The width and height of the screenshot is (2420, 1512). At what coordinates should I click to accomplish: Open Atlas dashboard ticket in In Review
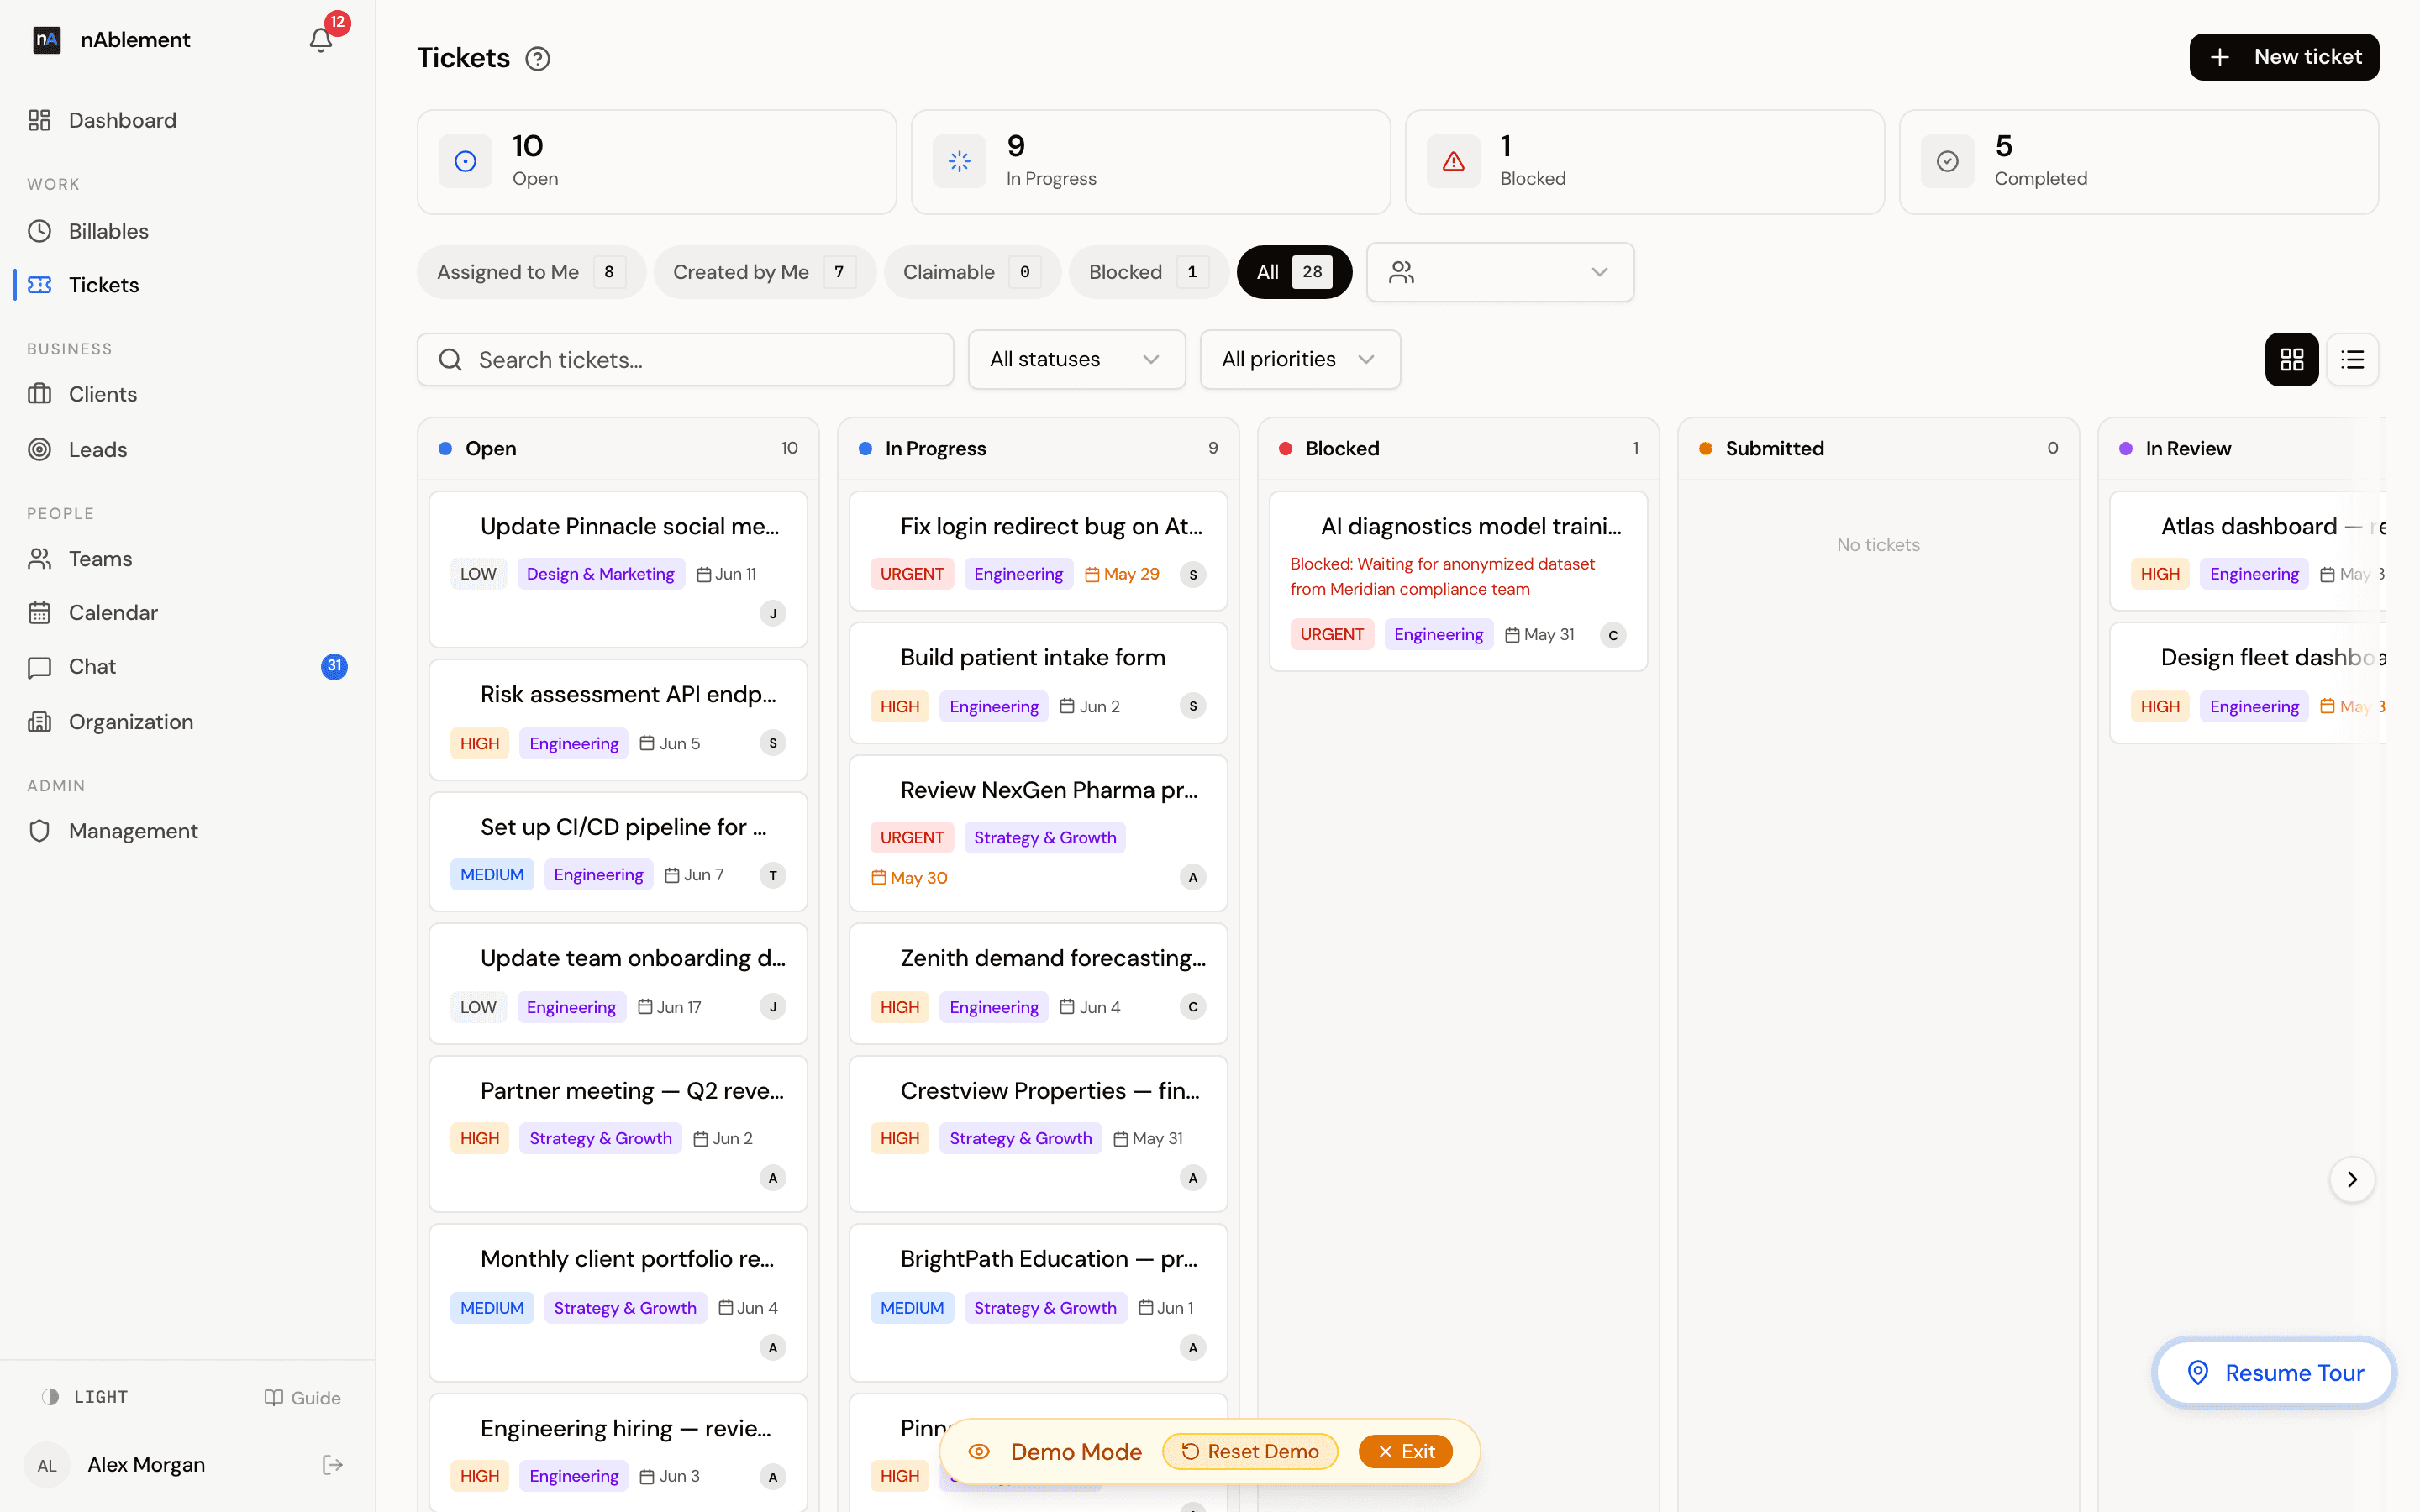(x=2248, y=550)
